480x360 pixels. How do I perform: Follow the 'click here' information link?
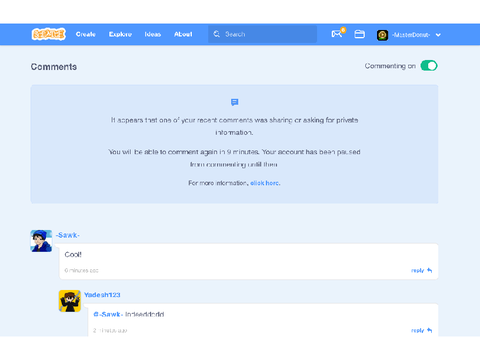pos(265,183)
